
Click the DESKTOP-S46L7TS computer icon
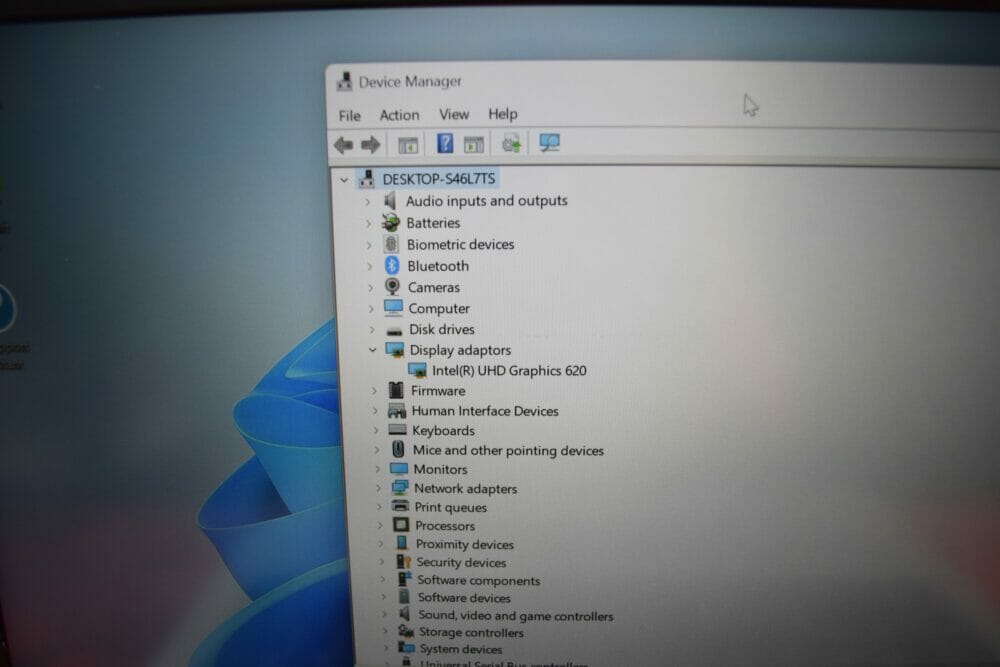click(x=367, y=179)
